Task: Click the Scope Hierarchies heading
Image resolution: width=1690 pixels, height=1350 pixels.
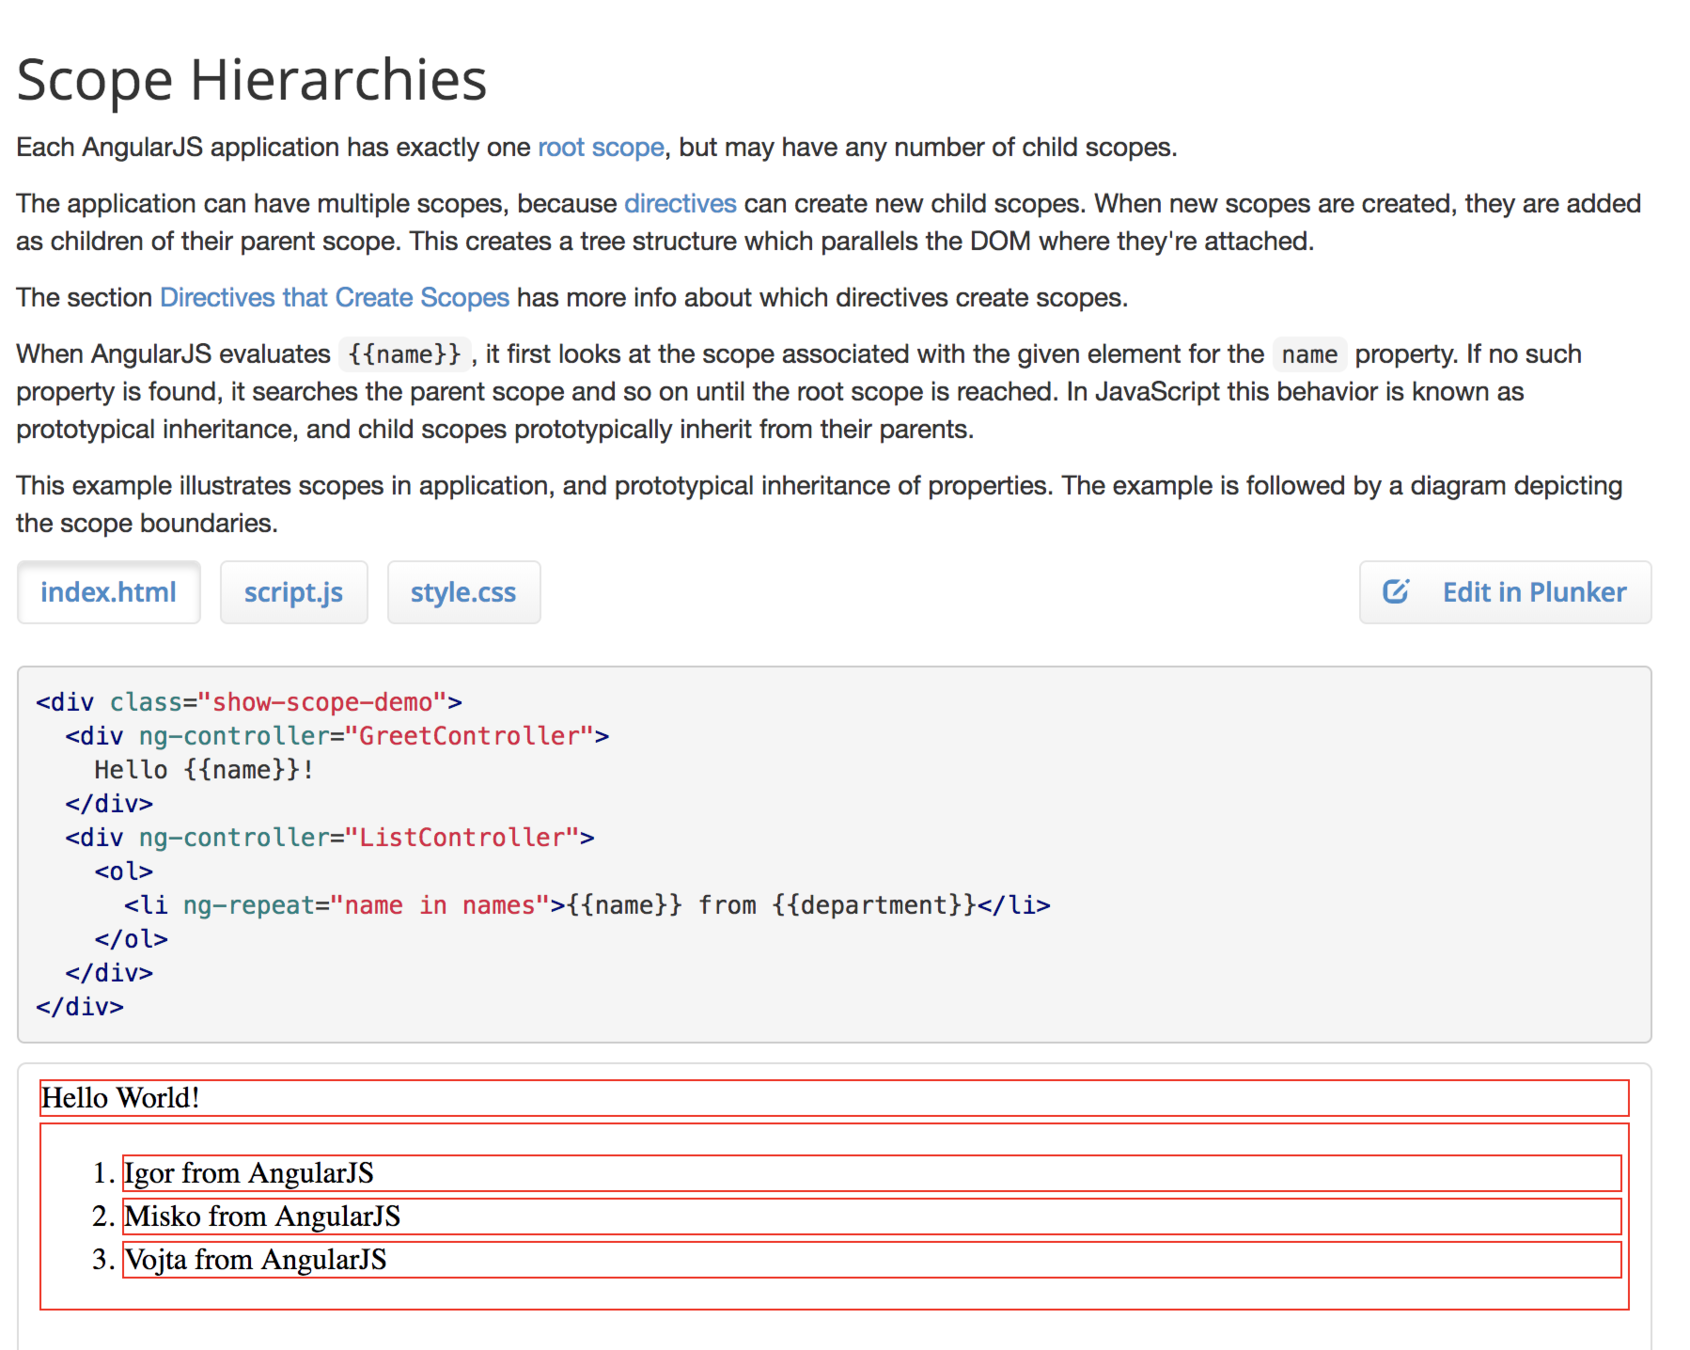Action: pyautogui.click(x=252, y=79)
